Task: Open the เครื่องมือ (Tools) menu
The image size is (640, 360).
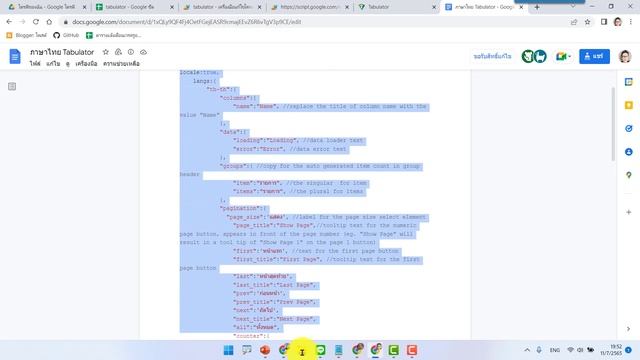Action: (86, 63)
